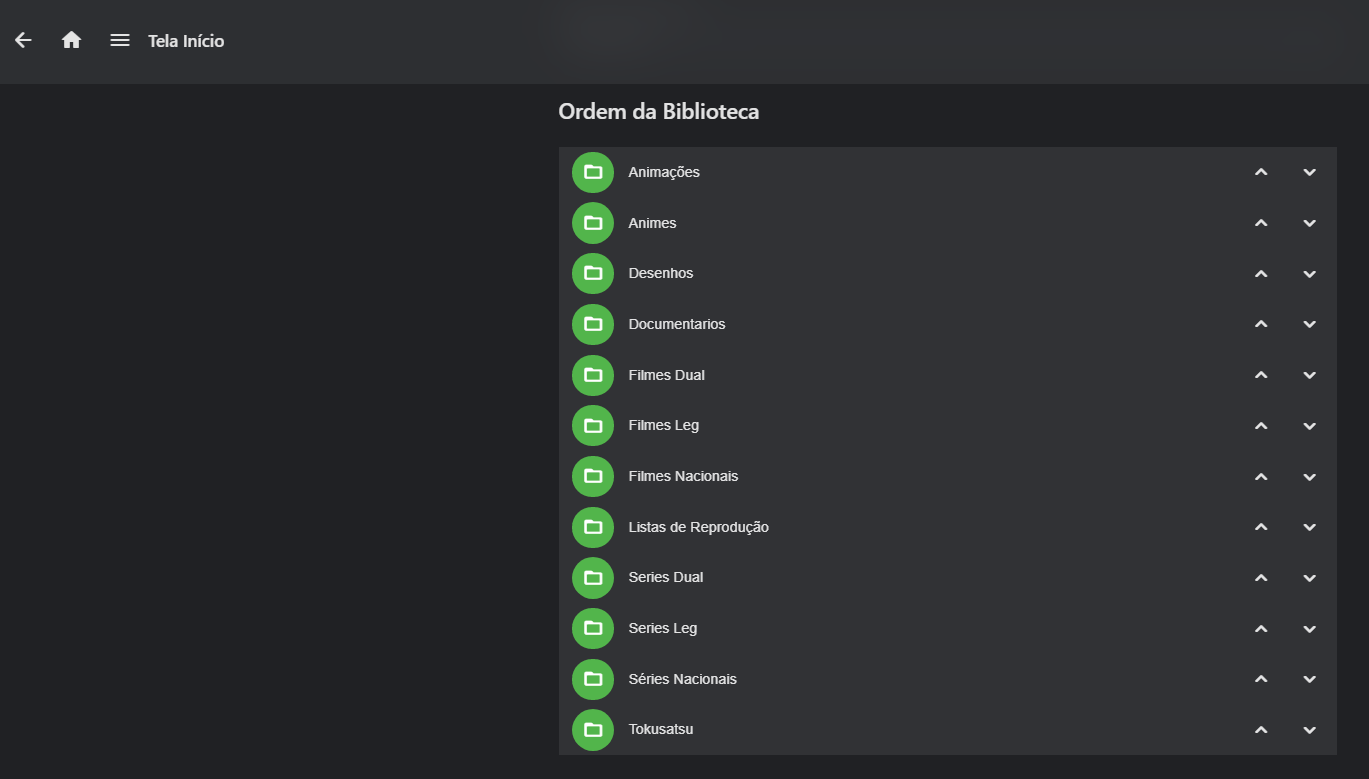Go to the home screen icon
This screenshot has width=1369, height=779.
[71, 40]
